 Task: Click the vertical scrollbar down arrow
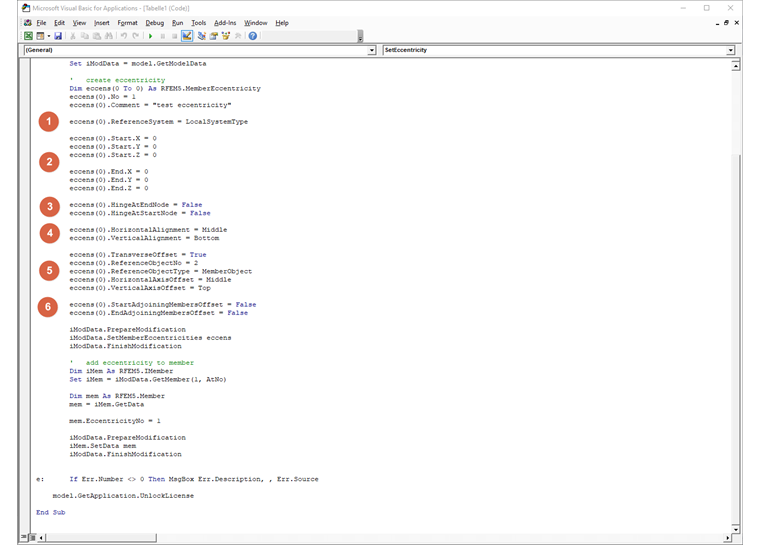pyautogui.click(x=736, y=529)
